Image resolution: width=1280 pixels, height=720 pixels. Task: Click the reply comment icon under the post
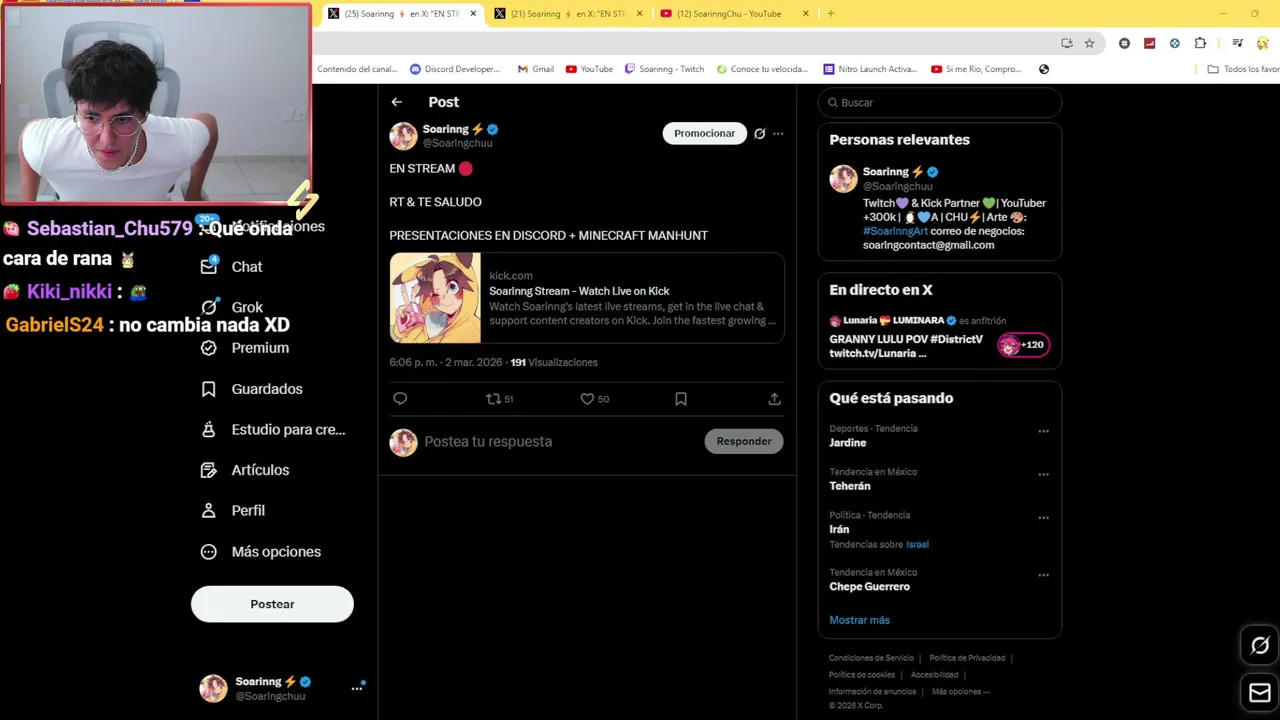click(400, 399)
